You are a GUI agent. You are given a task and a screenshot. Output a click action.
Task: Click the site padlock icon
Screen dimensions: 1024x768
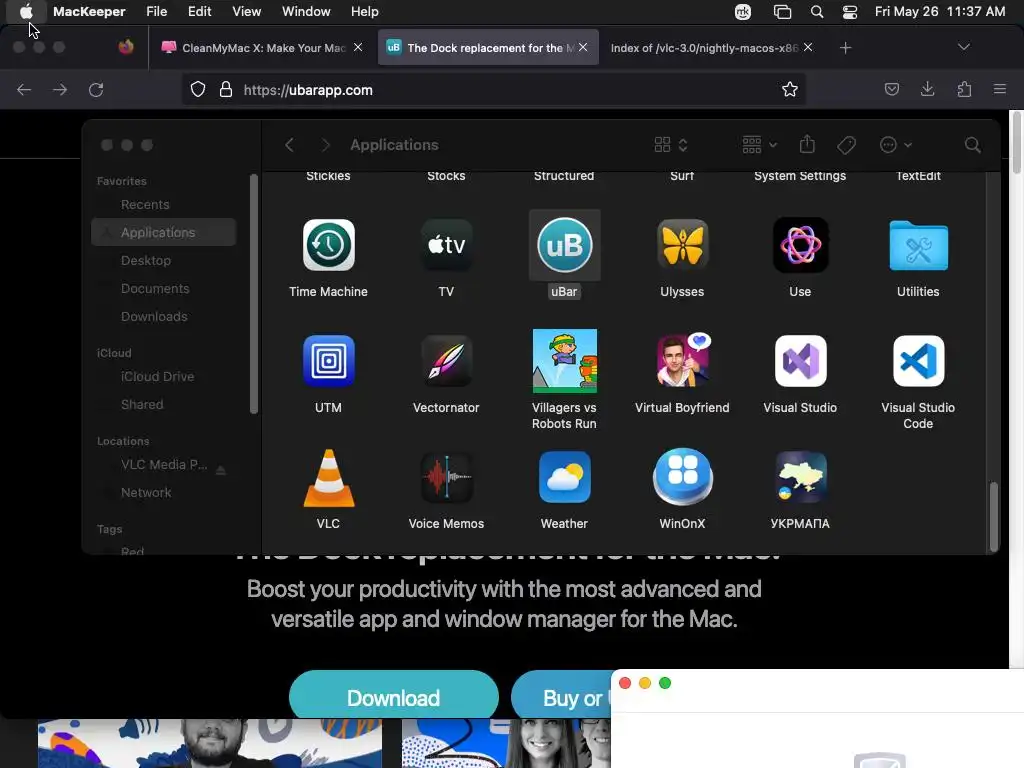[x=226, y=89]
